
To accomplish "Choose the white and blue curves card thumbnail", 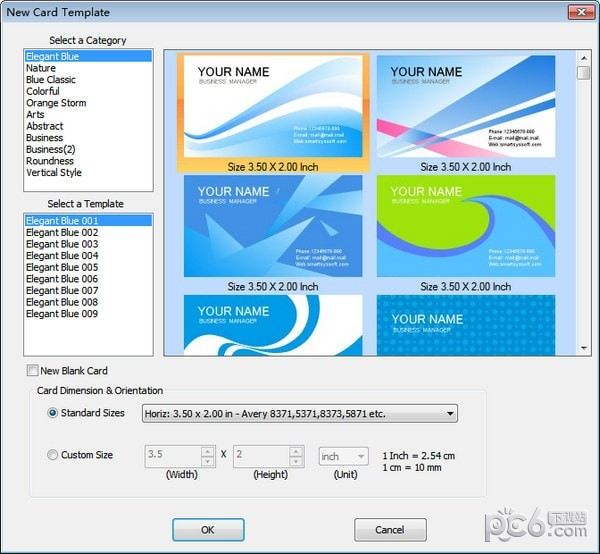I will click(x=273, y=324).
